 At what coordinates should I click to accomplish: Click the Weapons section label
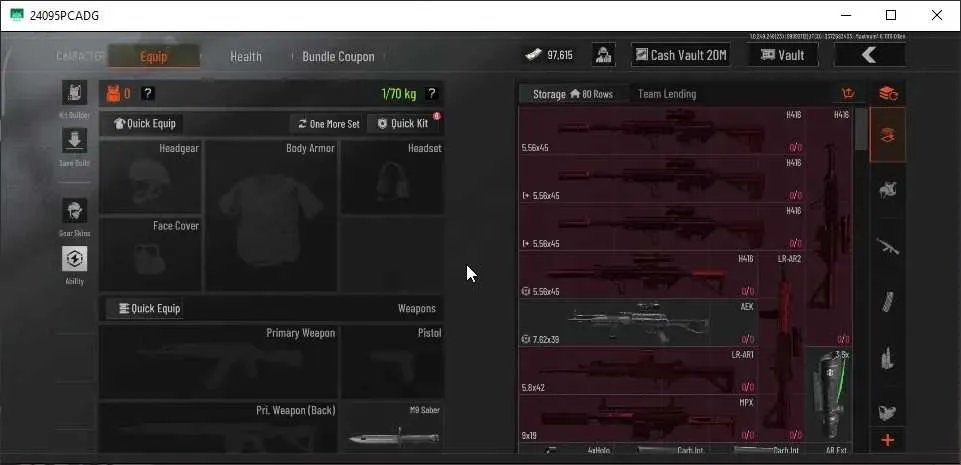pos(417,308)
